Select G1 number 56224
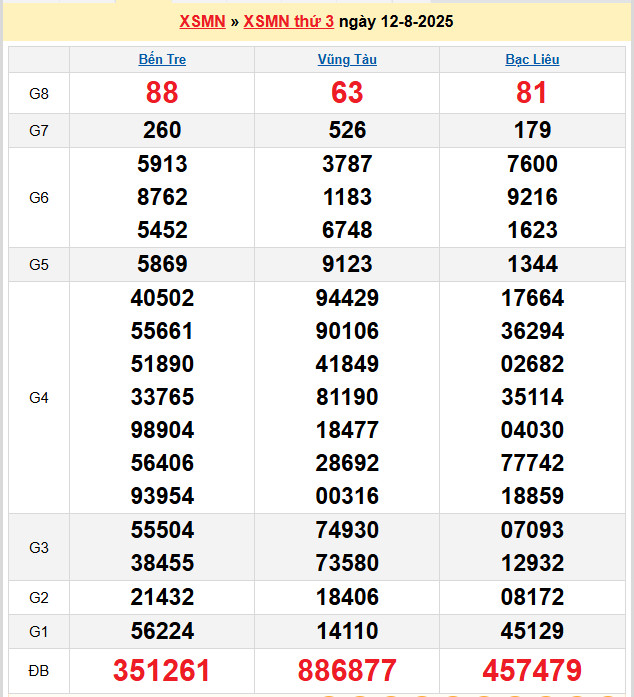Viewport: 634px width, 697px height. tap(162, 631)
